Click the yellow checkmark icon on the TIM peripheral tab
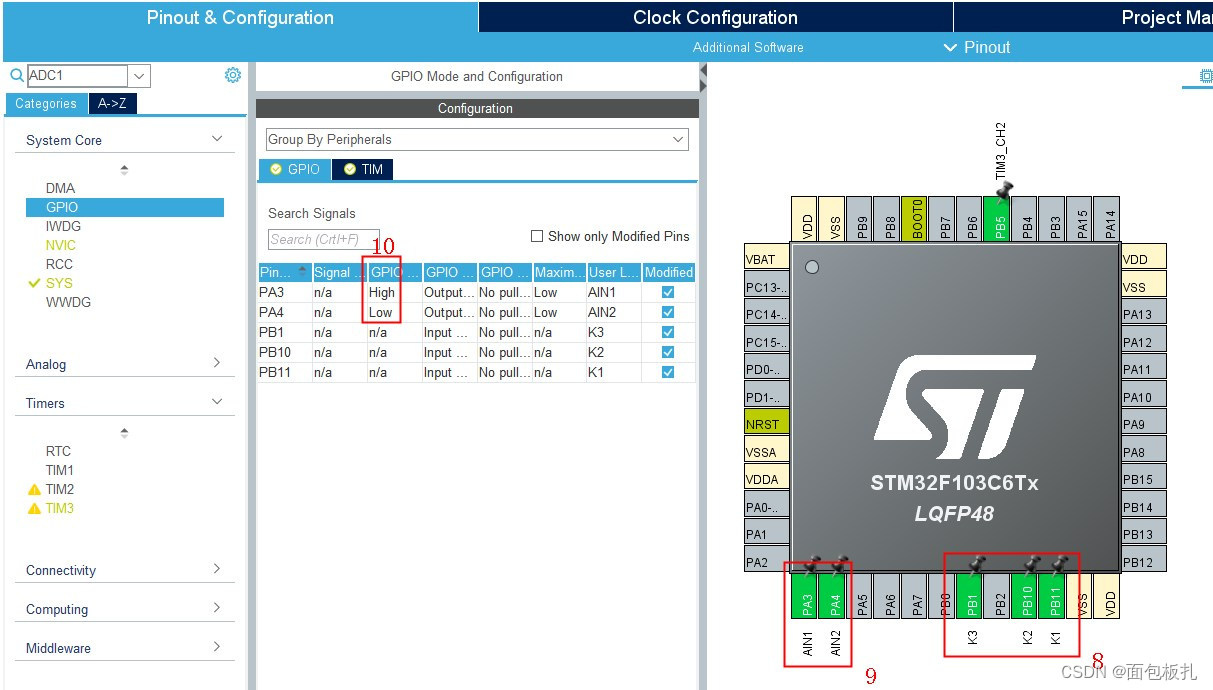Viewport: 1213px width, 690px height. [348, 169]
